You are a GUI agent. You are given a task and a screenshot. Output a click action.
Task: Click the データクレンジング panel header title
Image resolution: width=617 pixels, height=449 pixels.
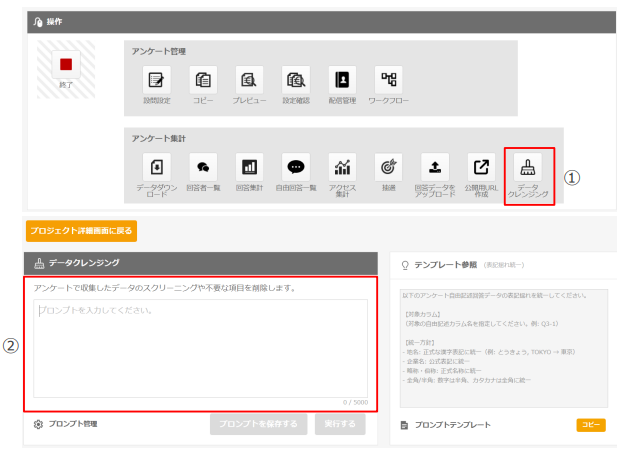click(x=84, y=263)
